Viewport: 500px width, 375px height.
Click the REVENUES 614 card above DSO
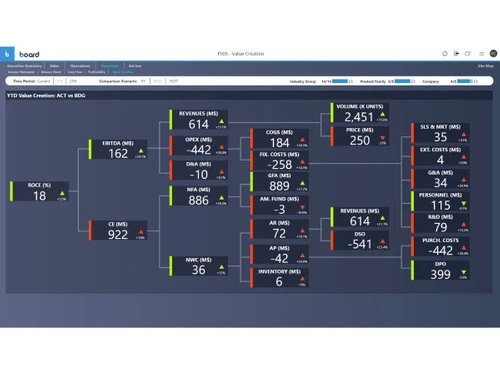click(360, 217)
